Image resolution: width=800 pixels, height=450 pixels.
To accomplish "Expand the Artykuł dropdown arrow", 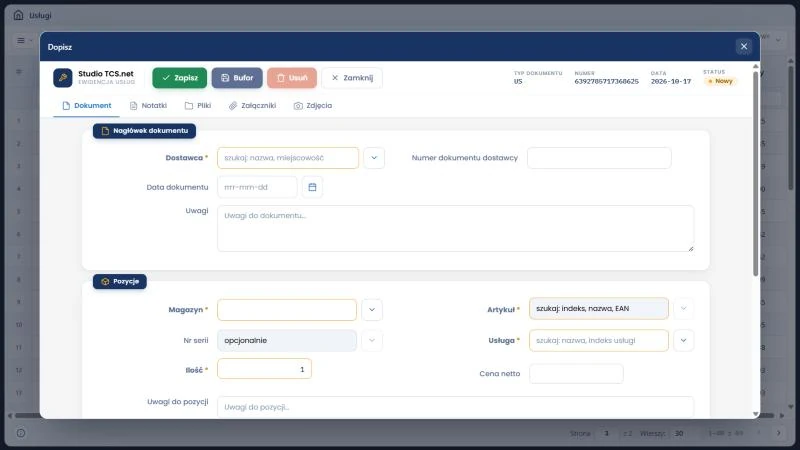I will 684,309.
